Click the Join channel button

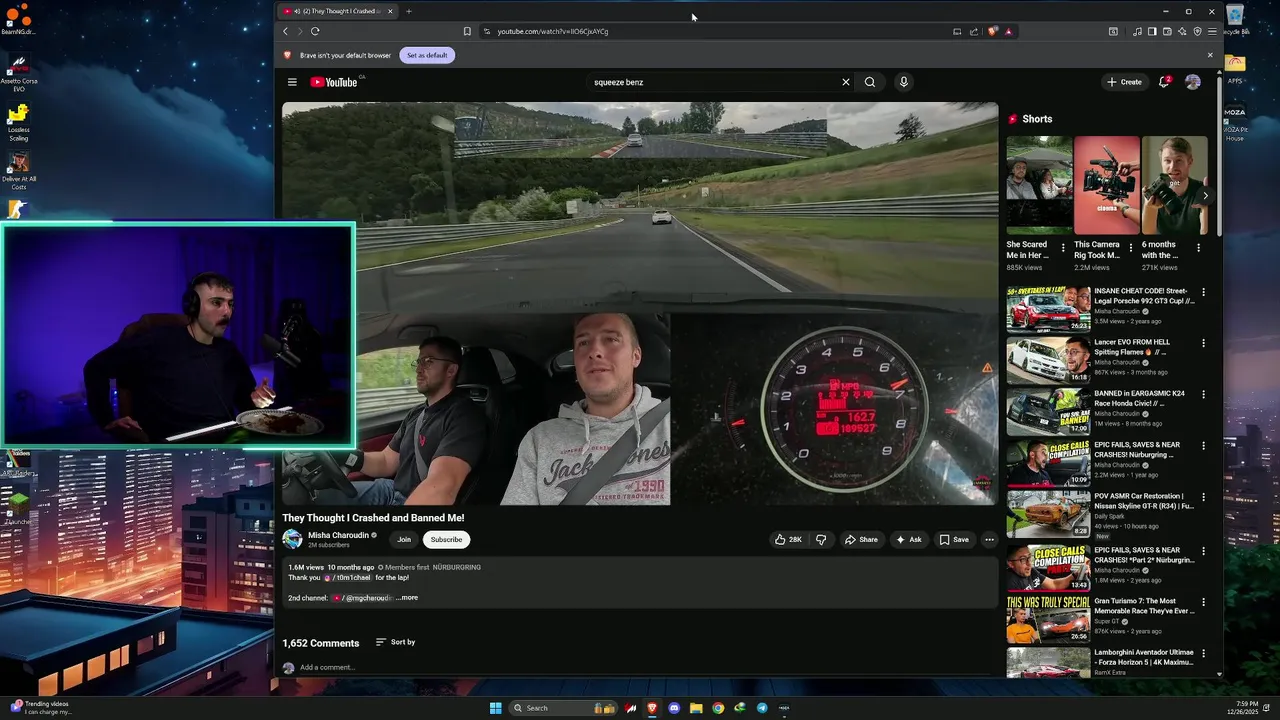tap(404, 539)
